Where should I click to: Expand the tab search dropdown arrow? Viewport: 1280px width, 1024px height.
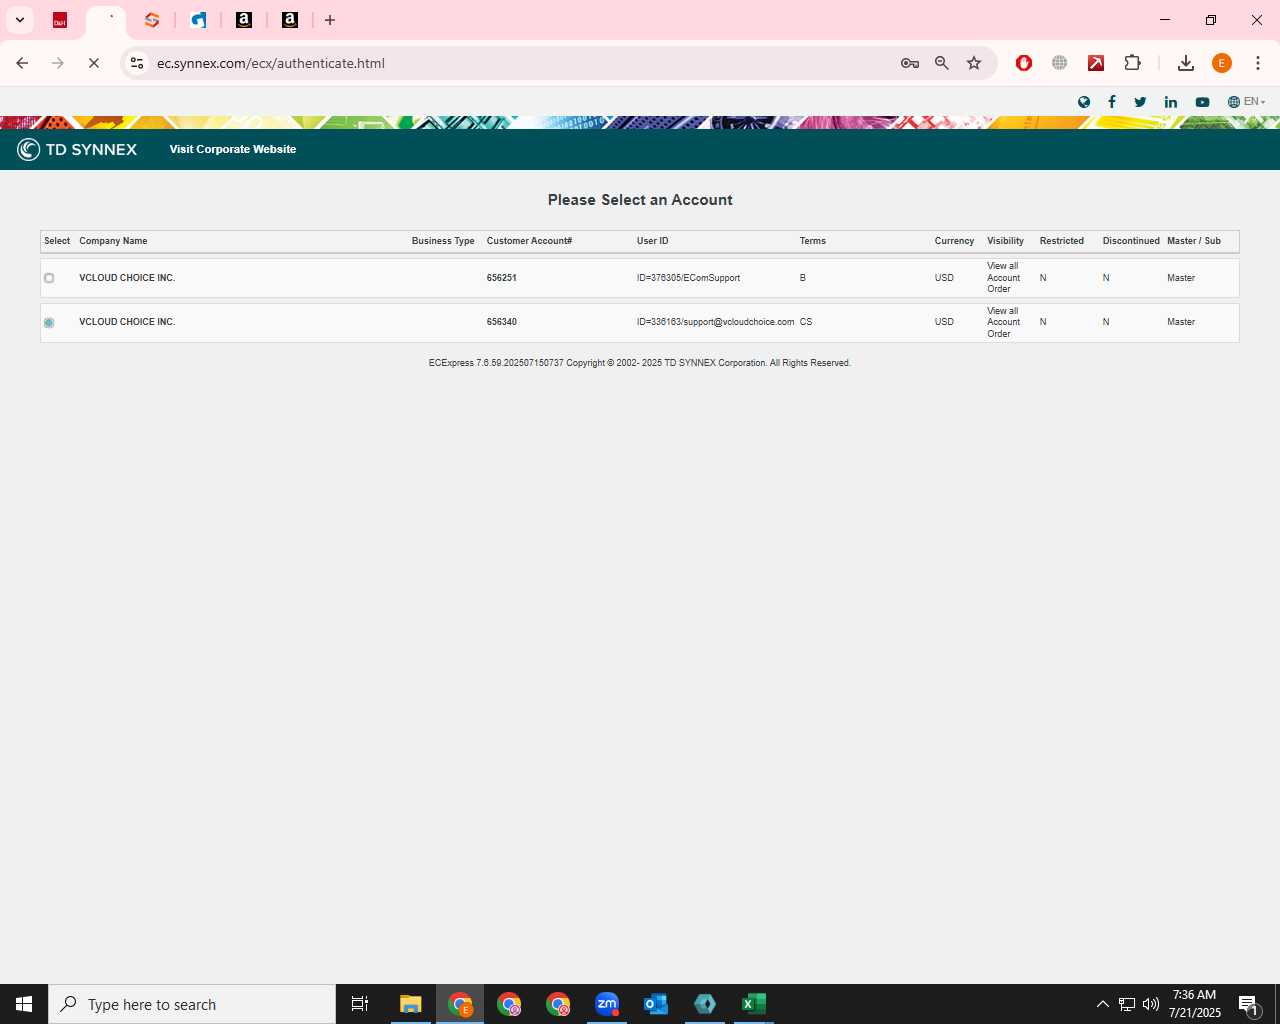click(20, 20)
